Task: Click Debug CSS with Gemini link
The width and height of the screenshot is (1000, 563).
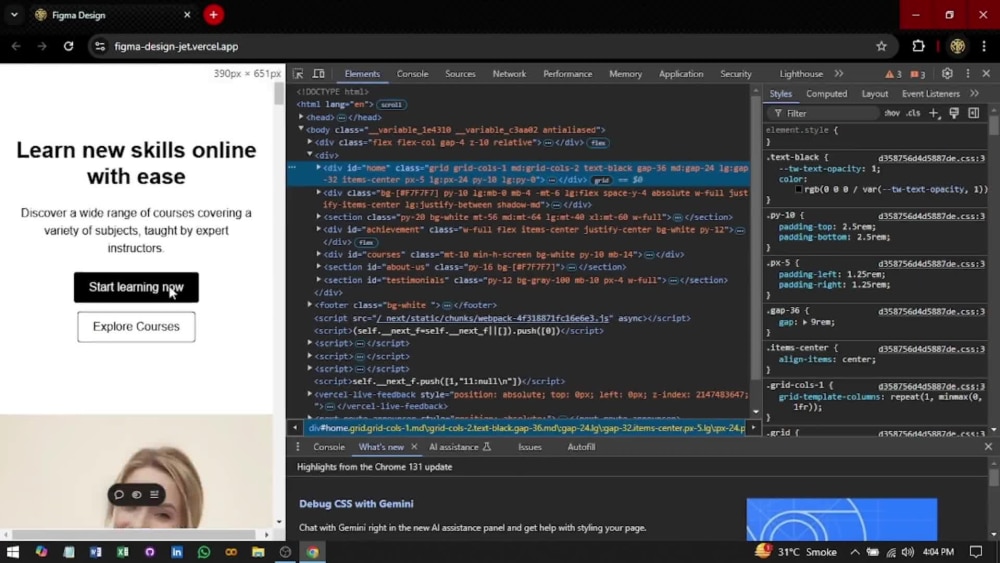Action: pyautogui.click(x=356, y=504)
